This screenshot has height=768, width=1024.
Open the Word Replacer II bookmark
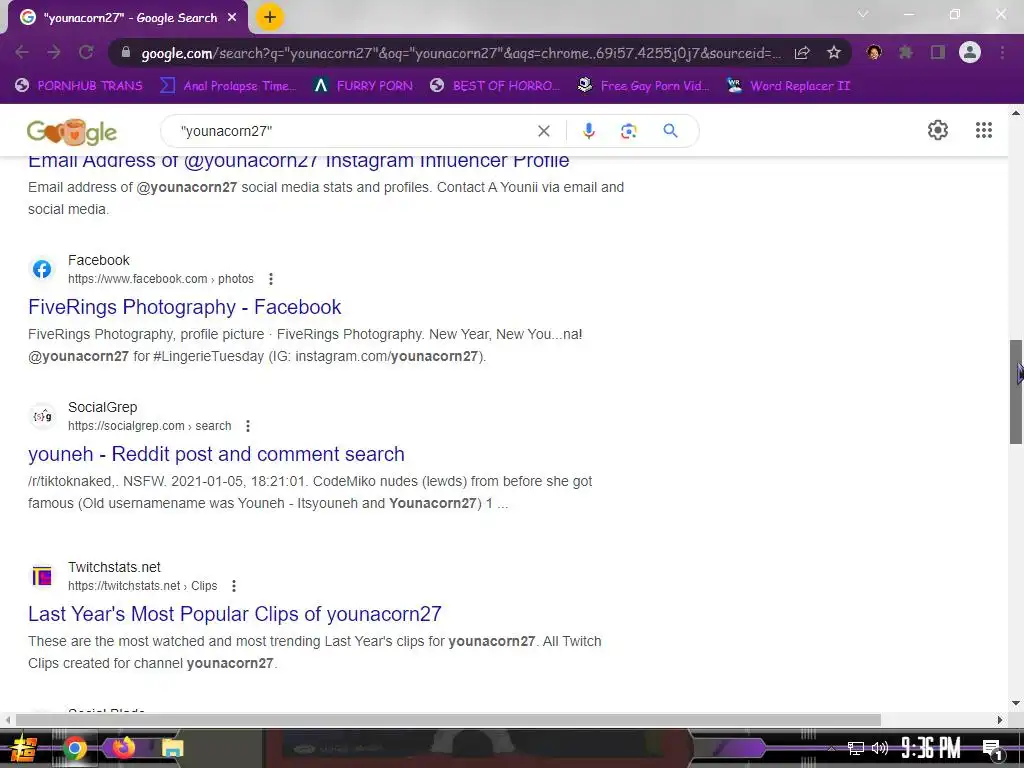click(x=788, y=86)
